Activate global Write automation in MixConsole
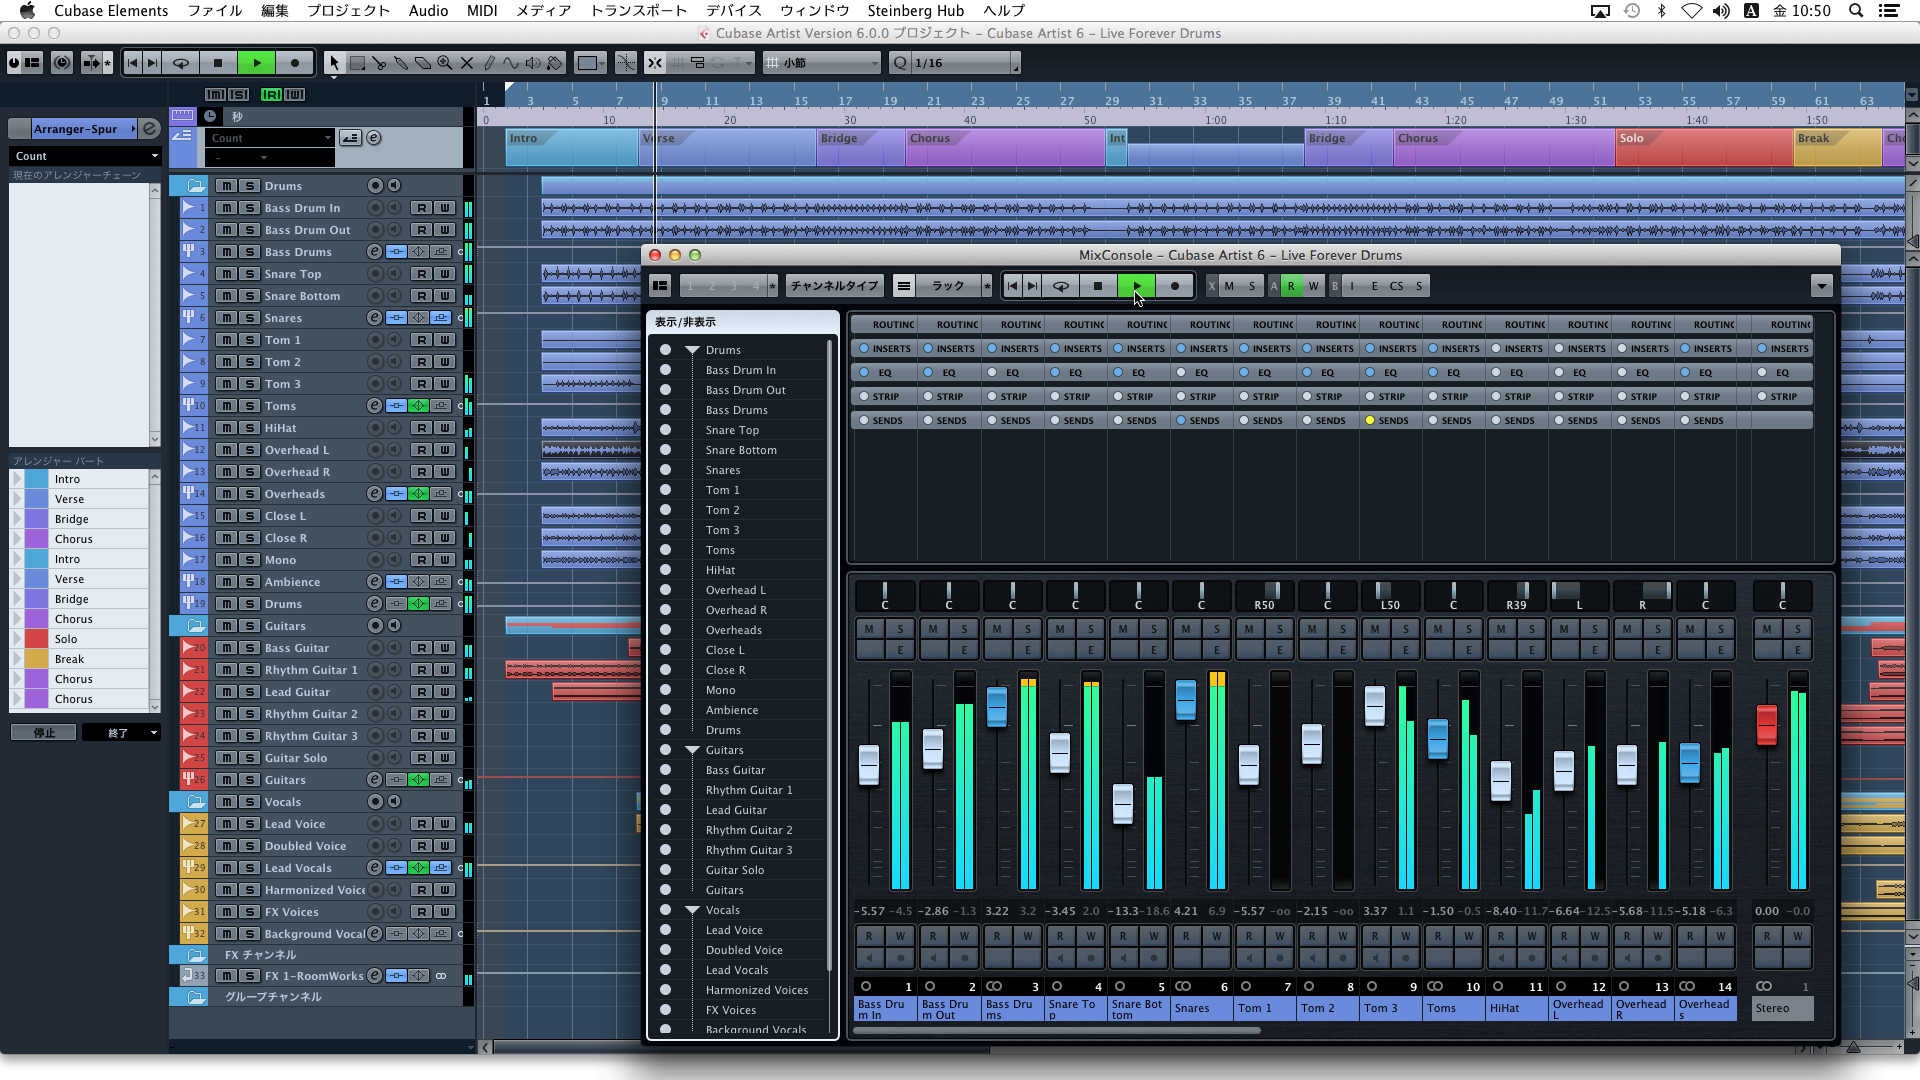 (x=1313, y=286)
